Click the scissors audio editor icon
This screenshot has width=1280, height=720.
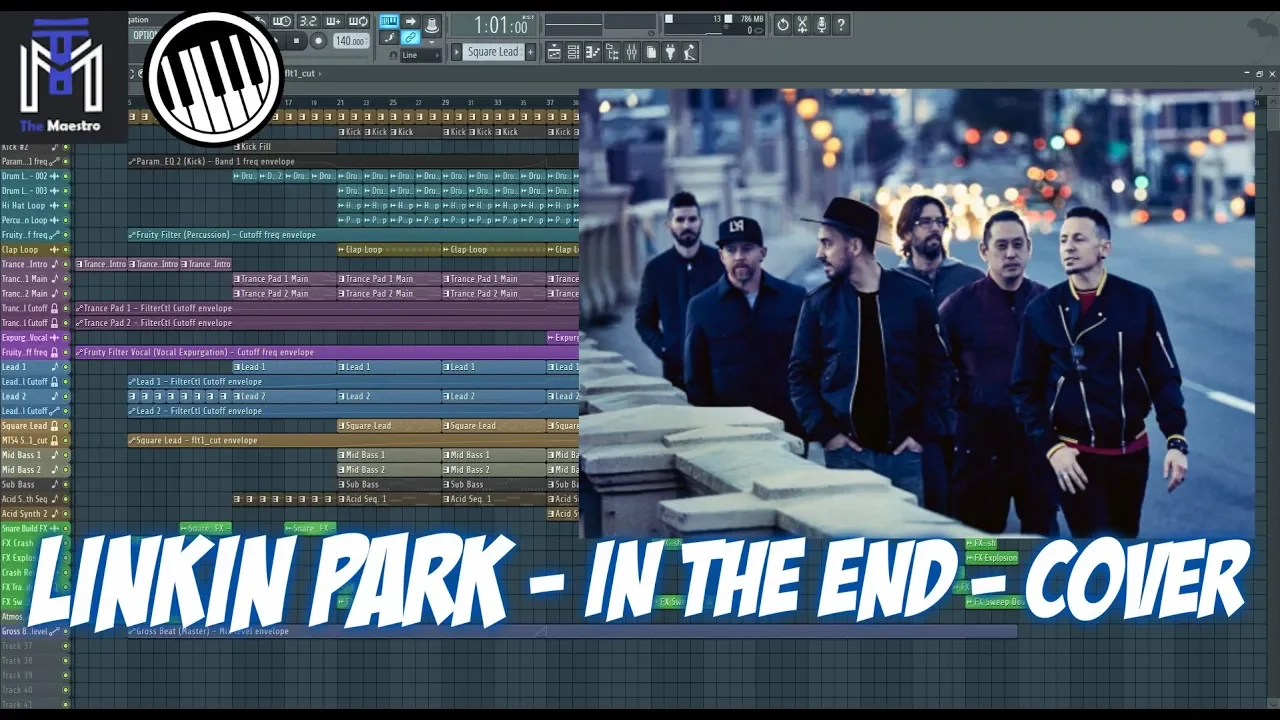tap(802, 25)
